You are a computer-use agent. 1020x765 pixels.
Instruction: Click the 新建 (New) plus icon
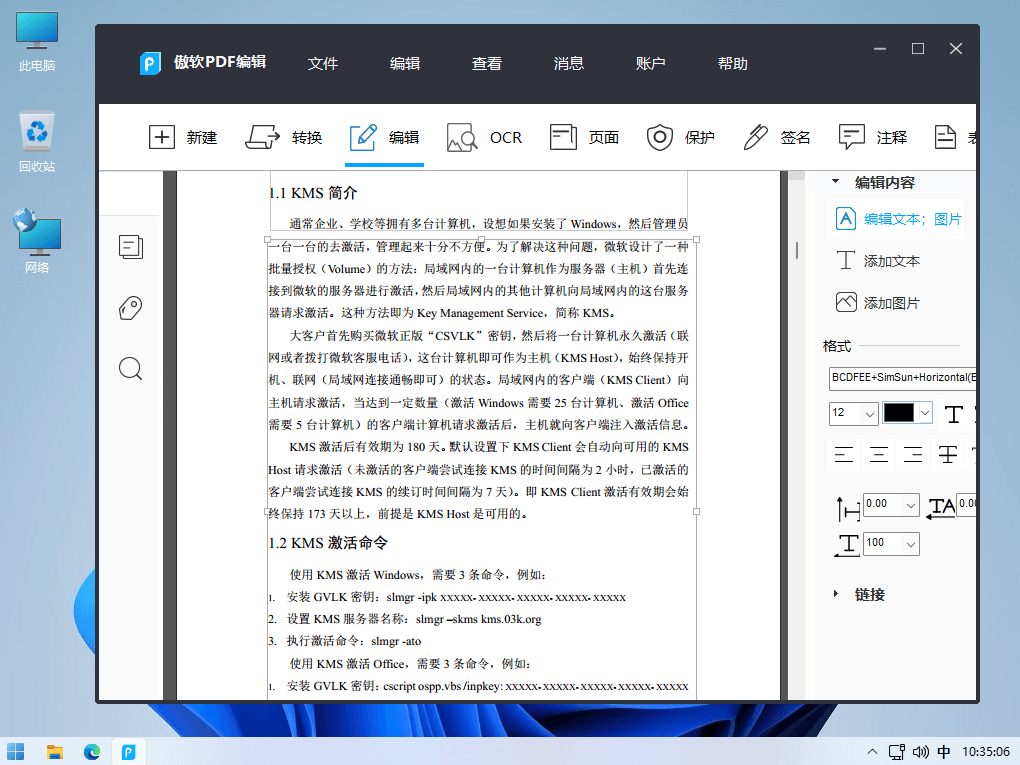(161, 137)
